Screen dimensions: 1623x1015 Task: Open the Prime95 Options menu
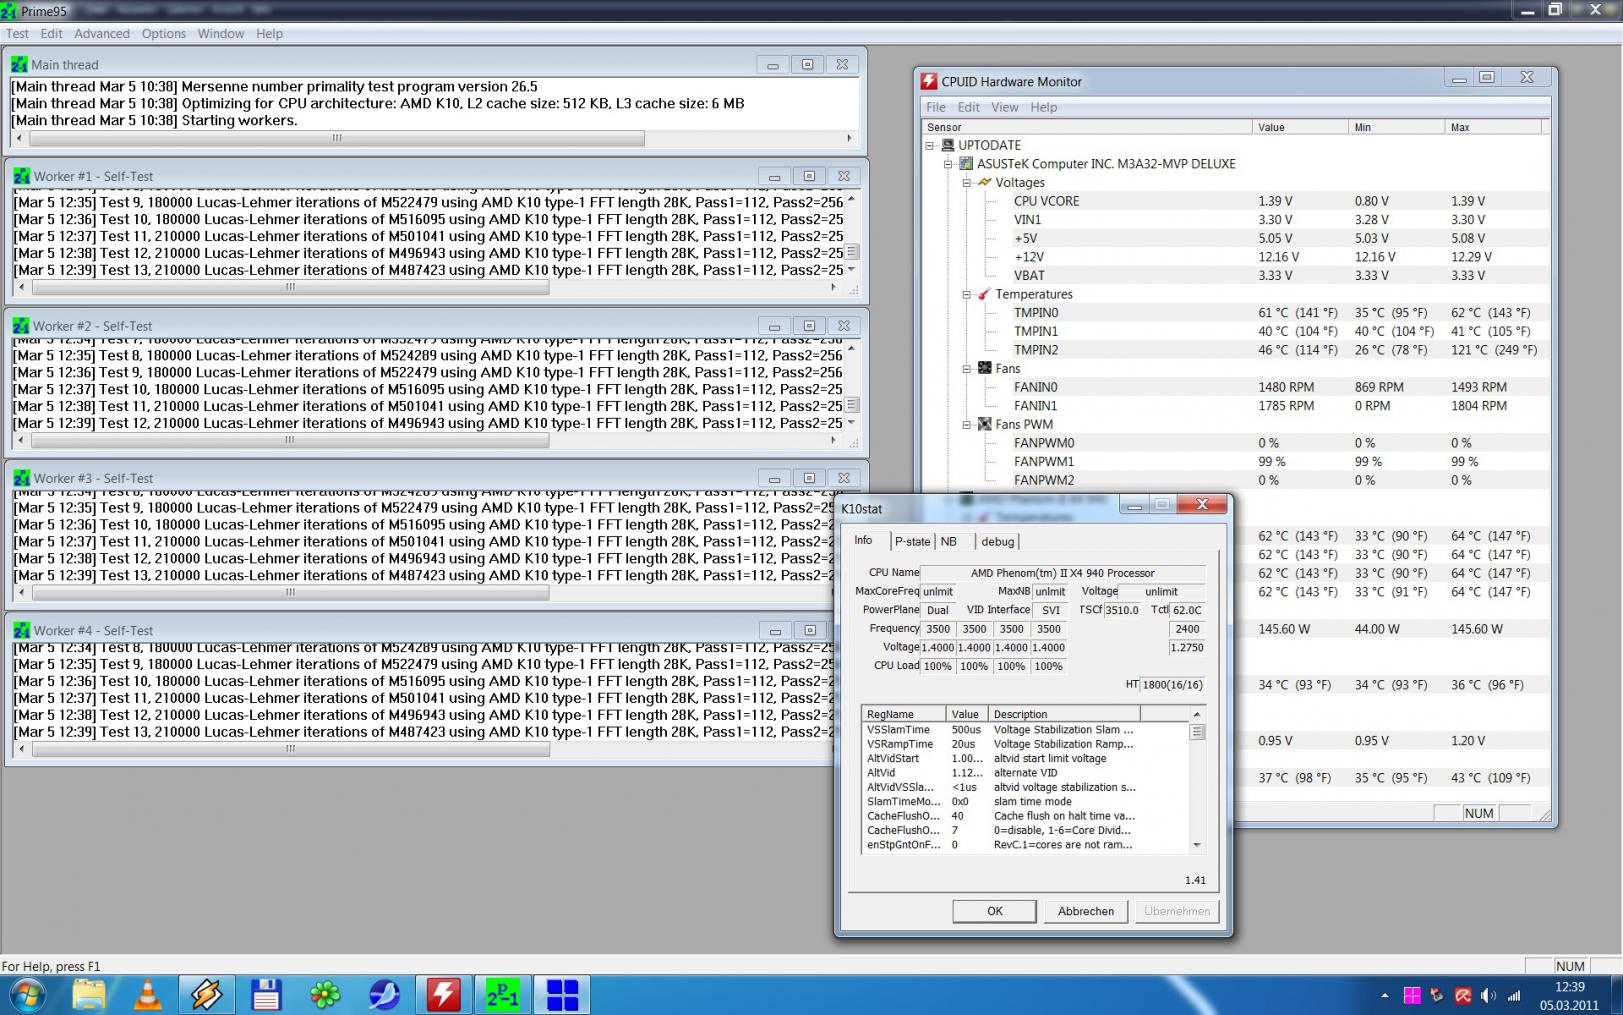coord(164,33)
